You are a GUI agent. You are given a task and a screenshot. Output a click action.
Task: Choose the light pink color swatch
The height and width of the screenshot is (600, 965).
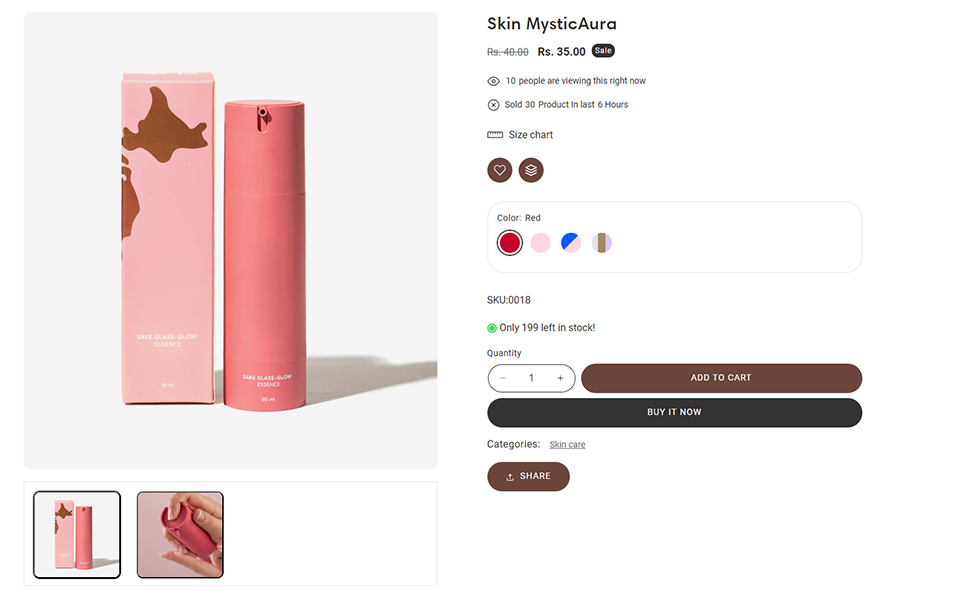(x=540, y=242)
